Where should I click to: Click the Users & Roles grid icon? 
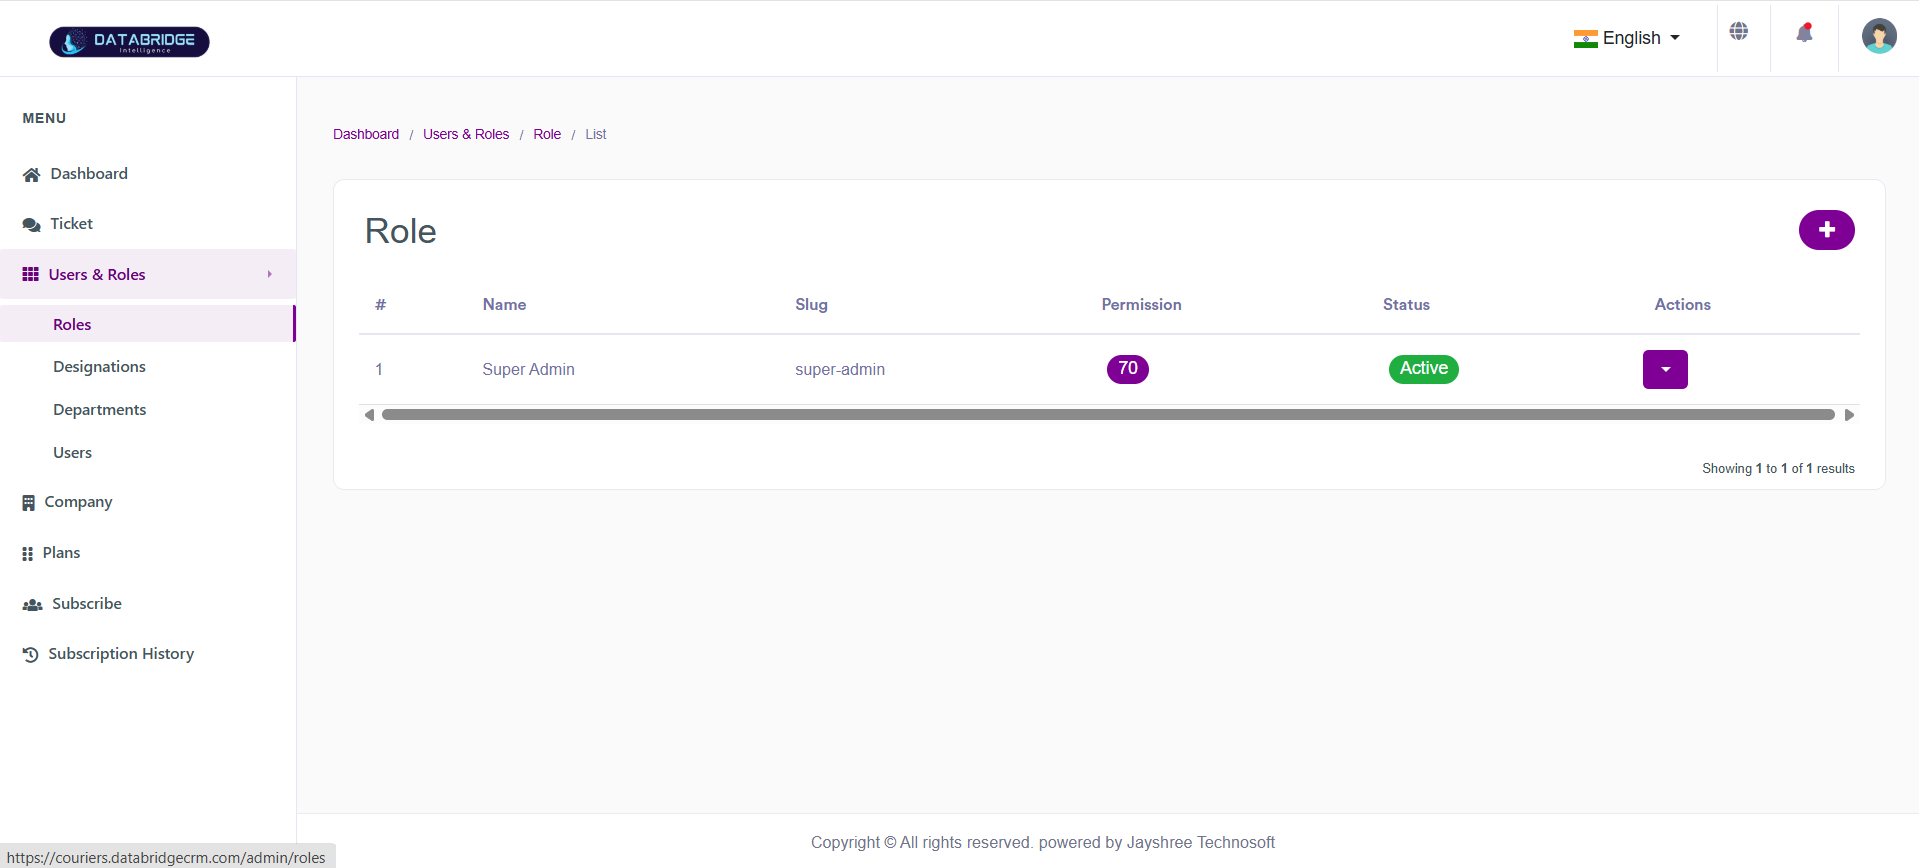point(31,274)
